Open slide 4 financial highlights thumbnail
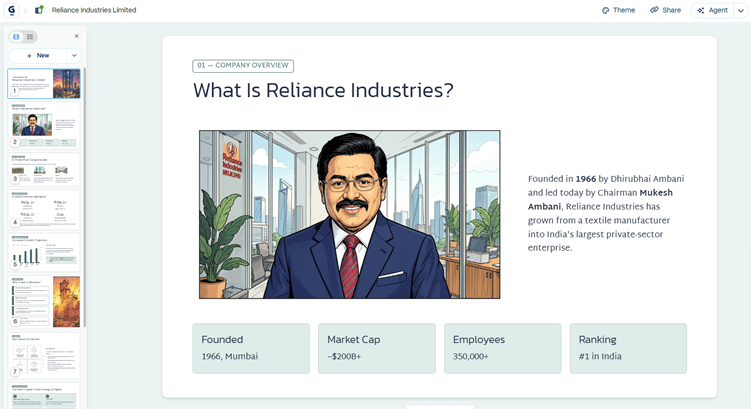The height and width of the screenshot is (409, 751). pyautogui.click(x=44, y=210)
